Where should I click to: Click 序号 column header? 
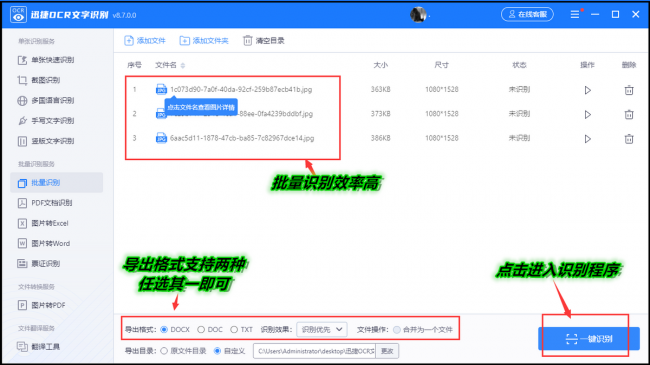coord(134,65)
